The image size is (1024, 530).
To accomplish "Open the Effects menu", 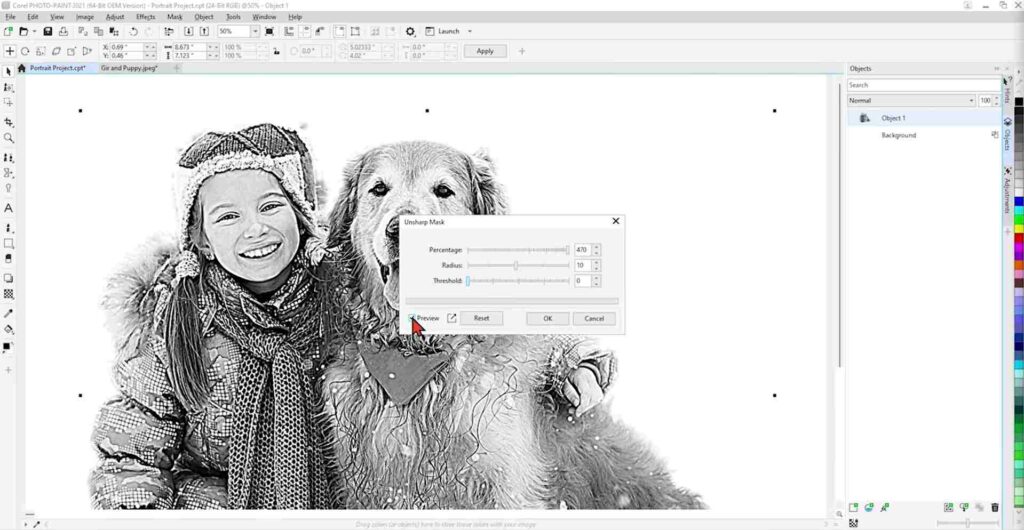I will pyautogui.click(x=146, y=17).
